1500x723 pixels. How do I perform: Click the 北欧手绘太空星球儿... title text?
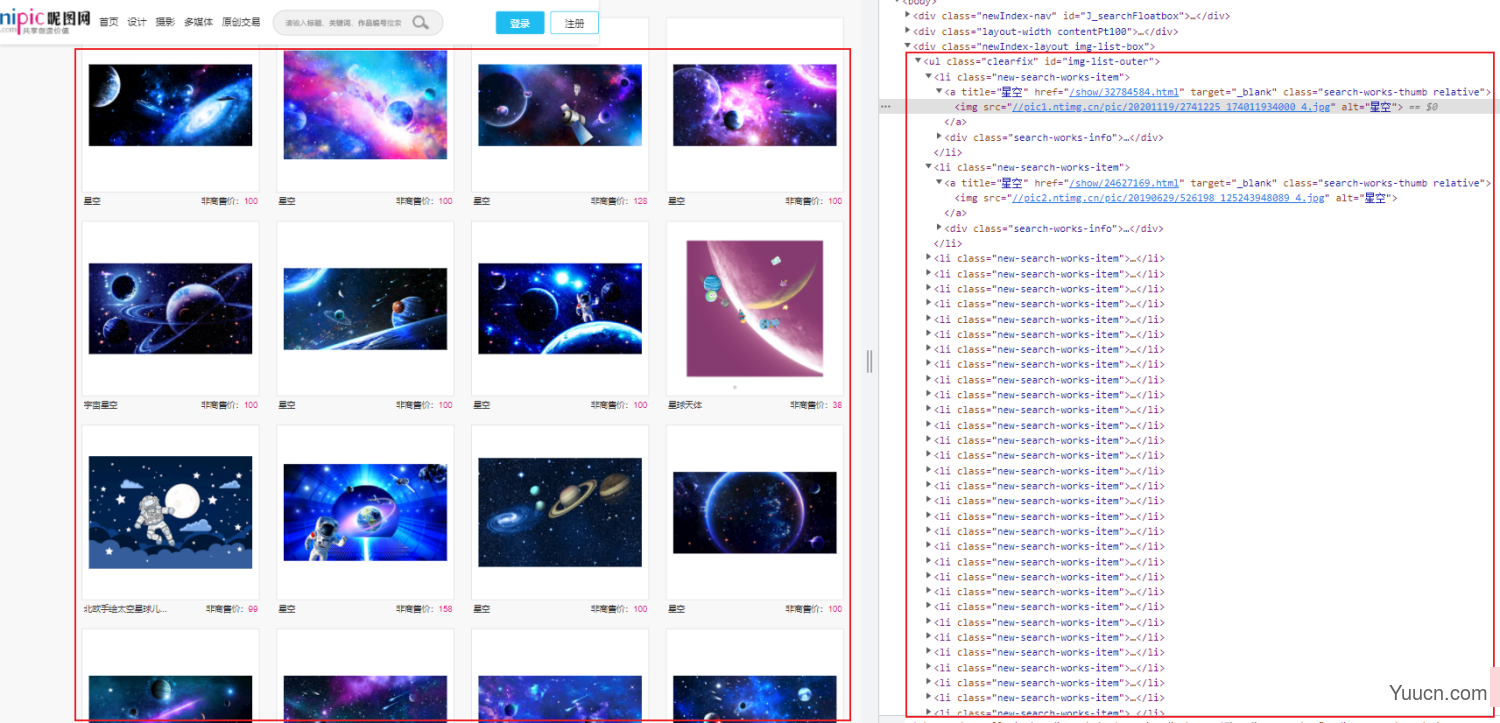point(125,609)
